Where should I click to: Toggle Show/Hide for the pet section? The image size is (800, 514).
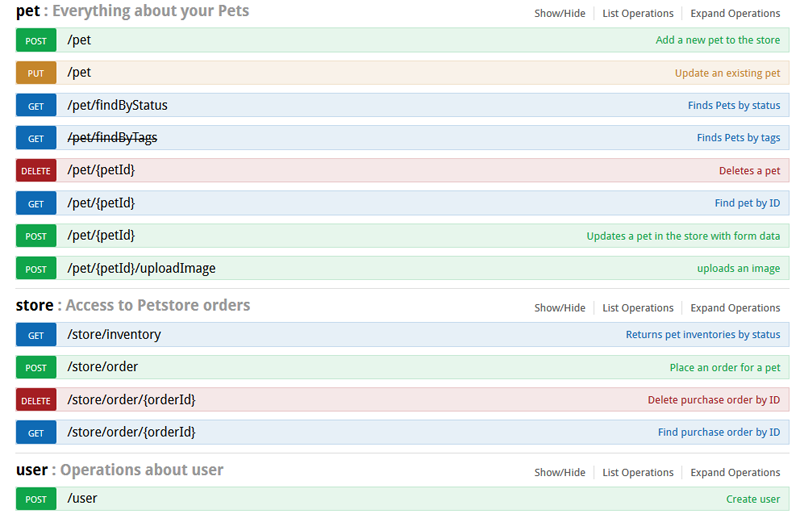coord(560,13)
